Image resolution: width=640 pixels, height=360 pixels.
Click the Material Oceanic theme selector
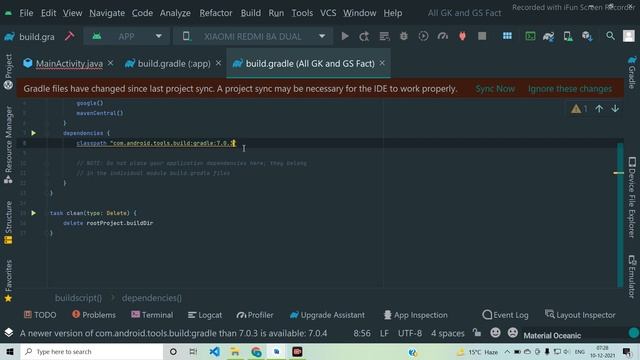[552, 335]
